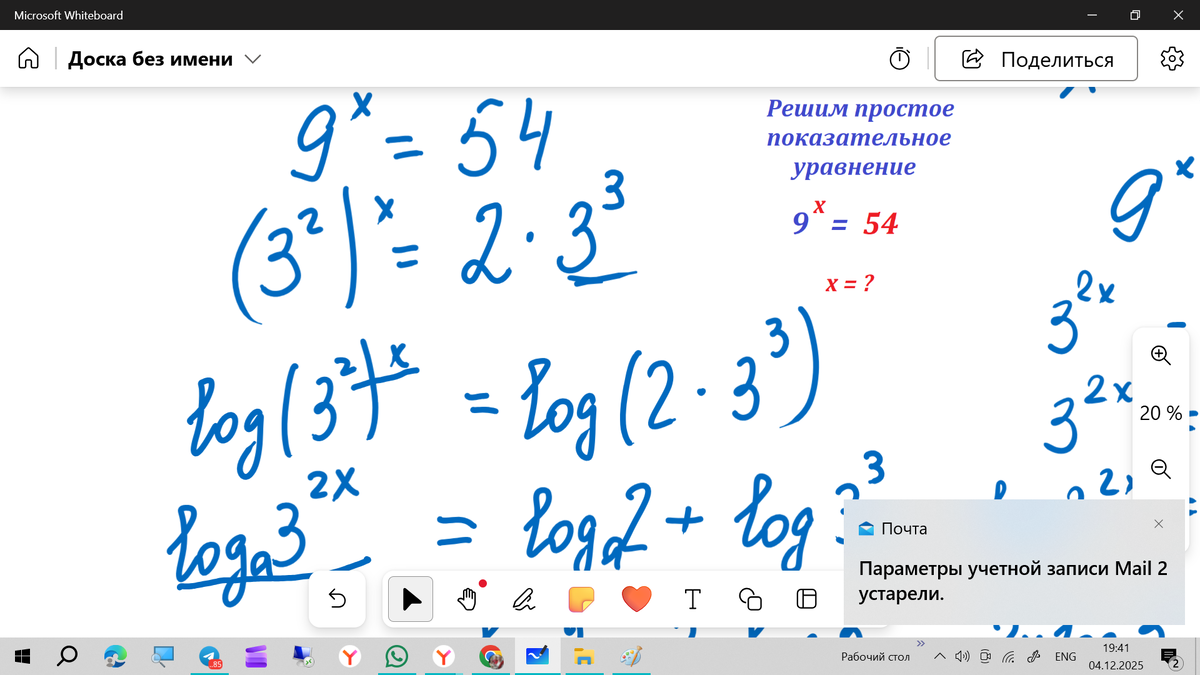1200x675 pixels.
Task: Go to the Whiteboard home screen
Action: pos(28,59)
